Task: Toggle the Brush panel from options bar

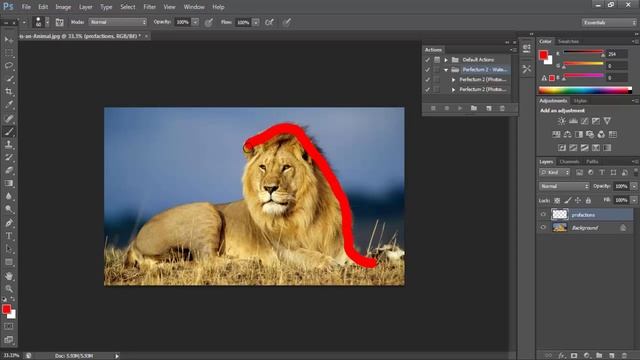Action: point(60,22)
